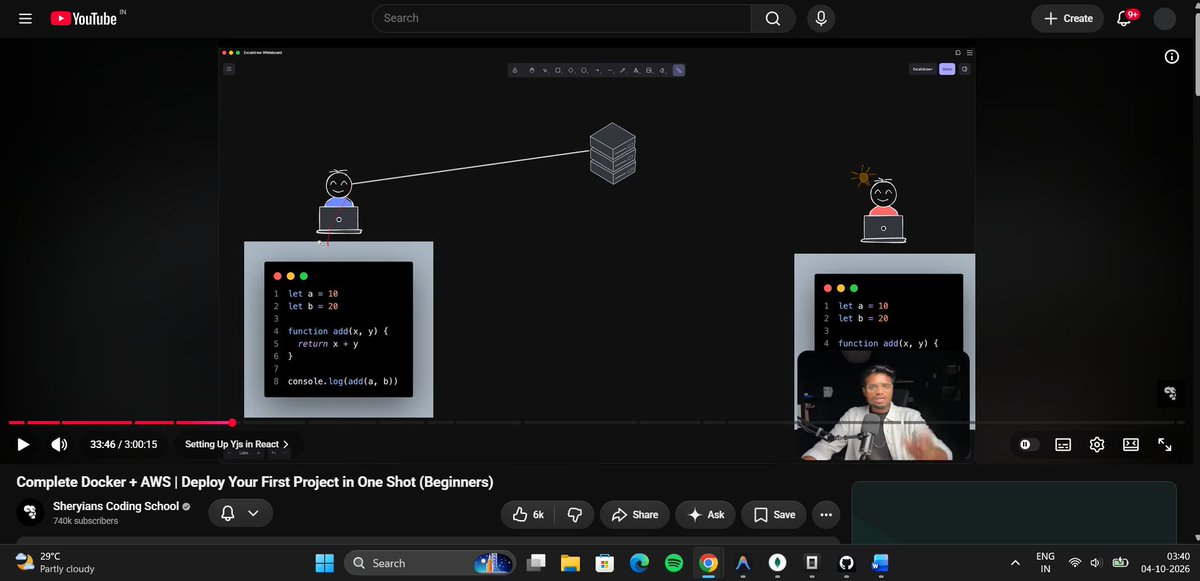Open Microsoft Word from the taskbar
The width and height of the screenshot is (1200, 581).
click(x=880, y=563)
